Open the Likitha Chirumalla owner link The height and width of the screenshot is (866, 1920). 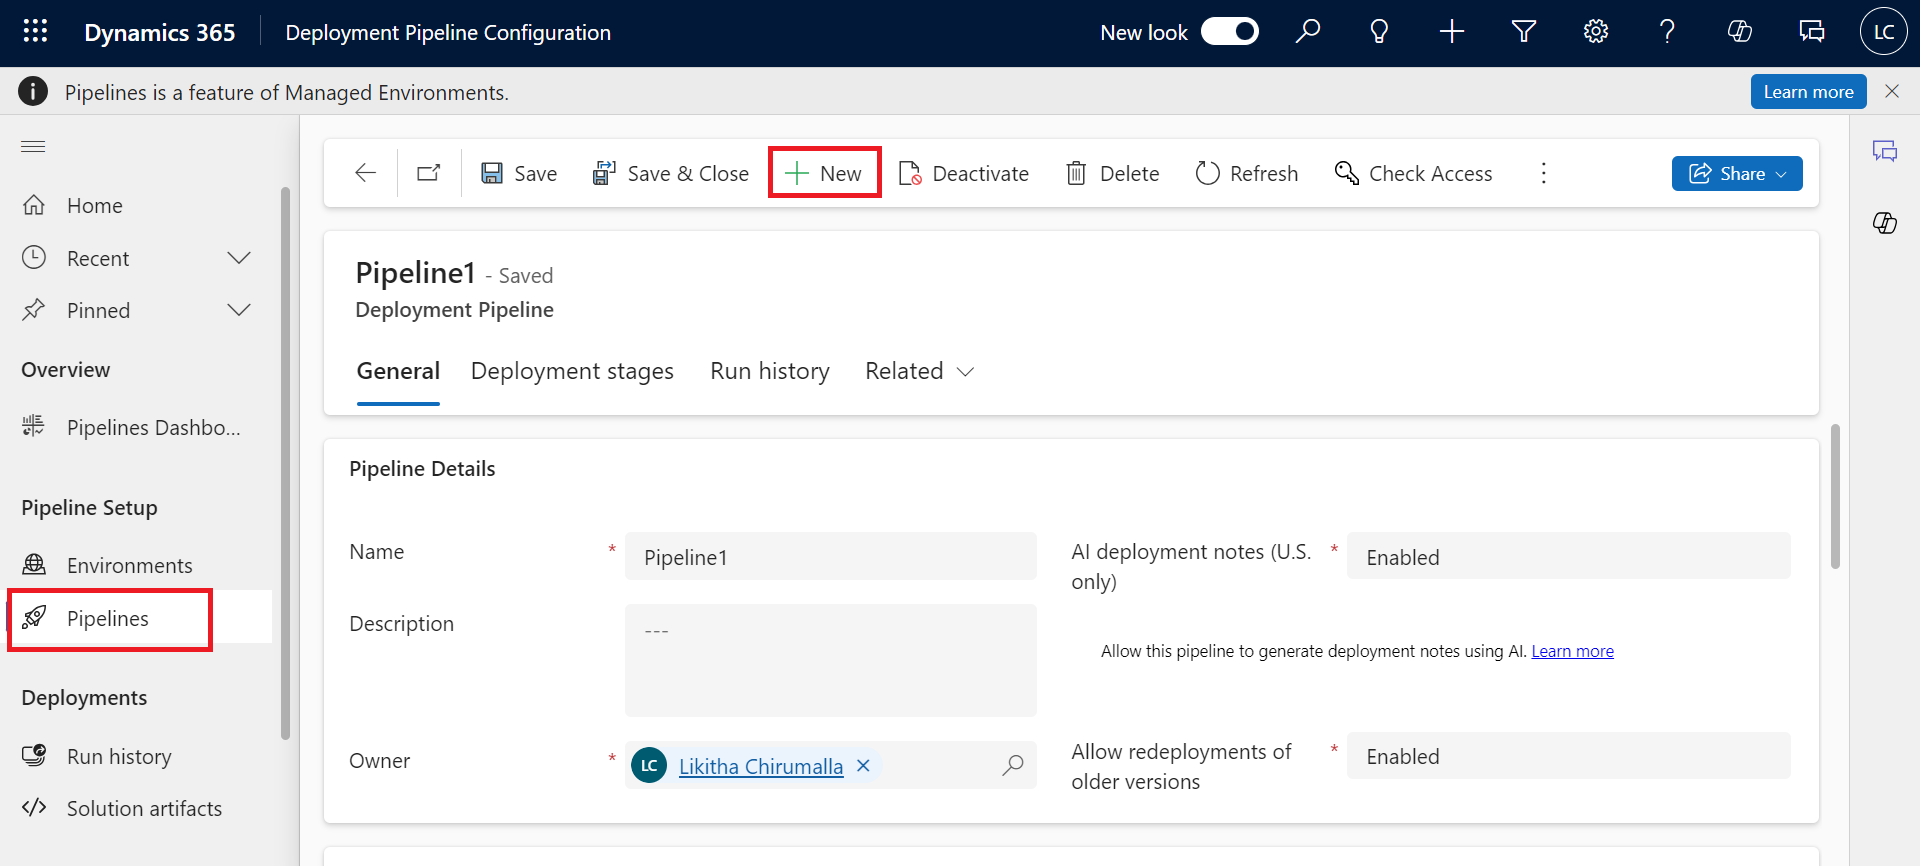point(760,766)
